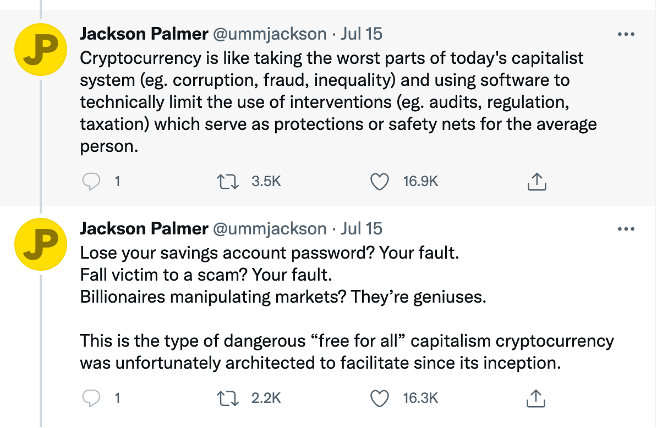
Task: View 3.5K retweet count on first tweet
Action: [x=266, y=181]
